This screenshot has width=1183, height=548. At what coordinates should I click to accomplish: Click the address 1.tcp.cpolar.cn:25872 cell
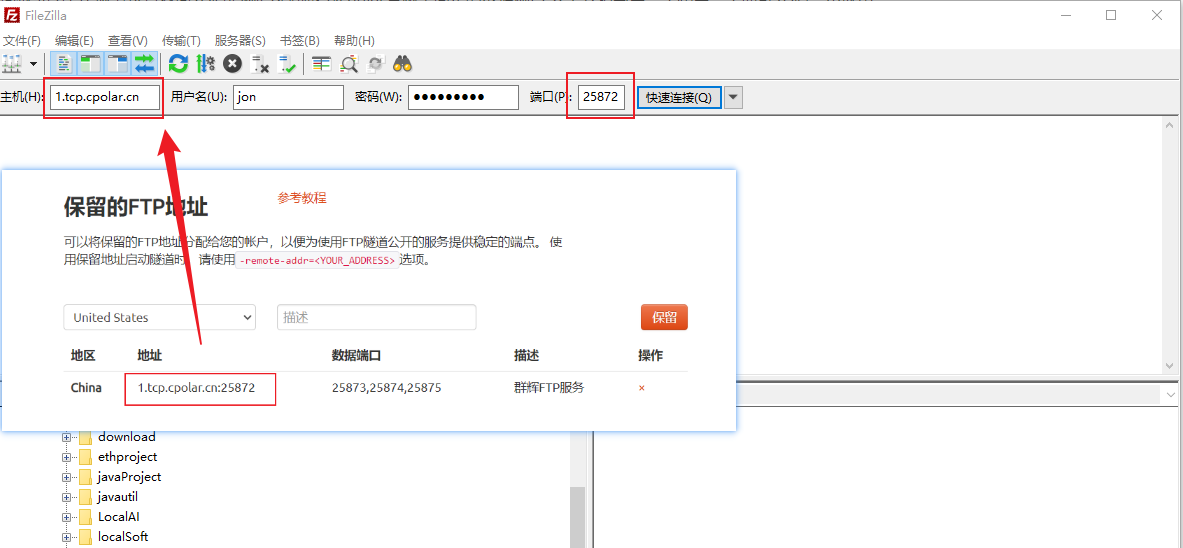(x=196, y=388)
